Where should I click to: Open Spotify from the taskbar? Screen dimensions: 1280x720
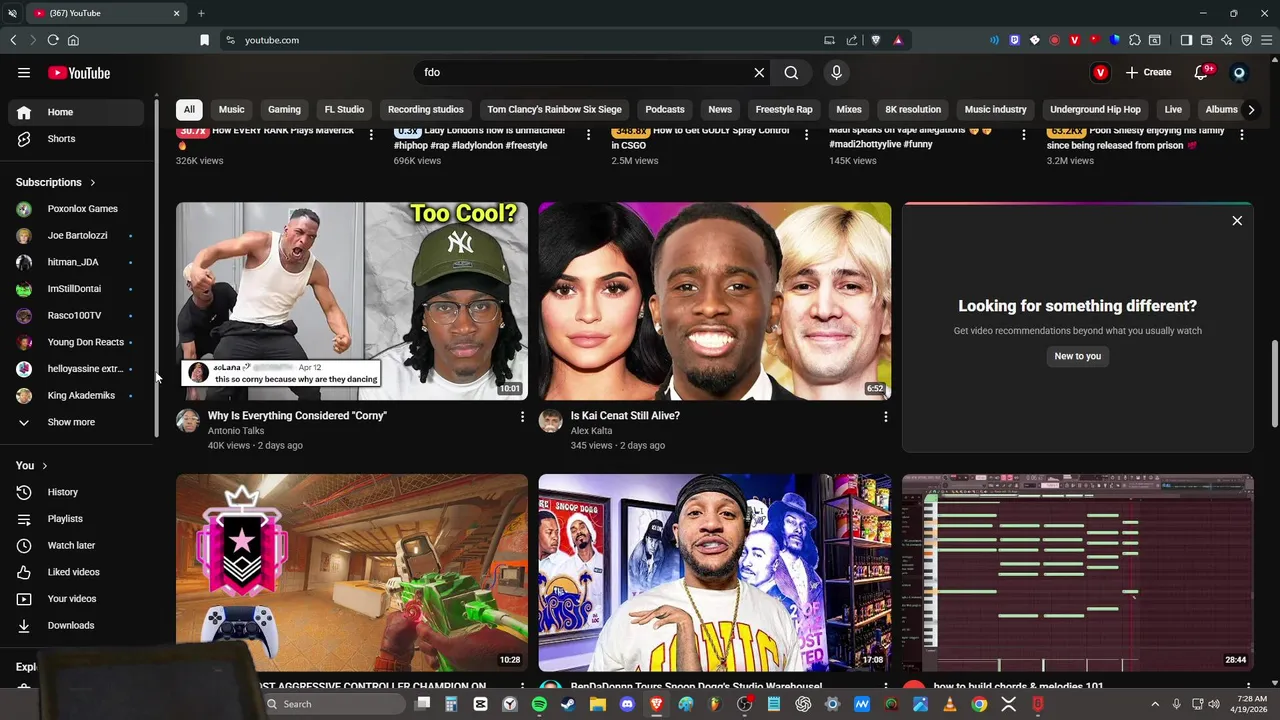tap(539, 704)
